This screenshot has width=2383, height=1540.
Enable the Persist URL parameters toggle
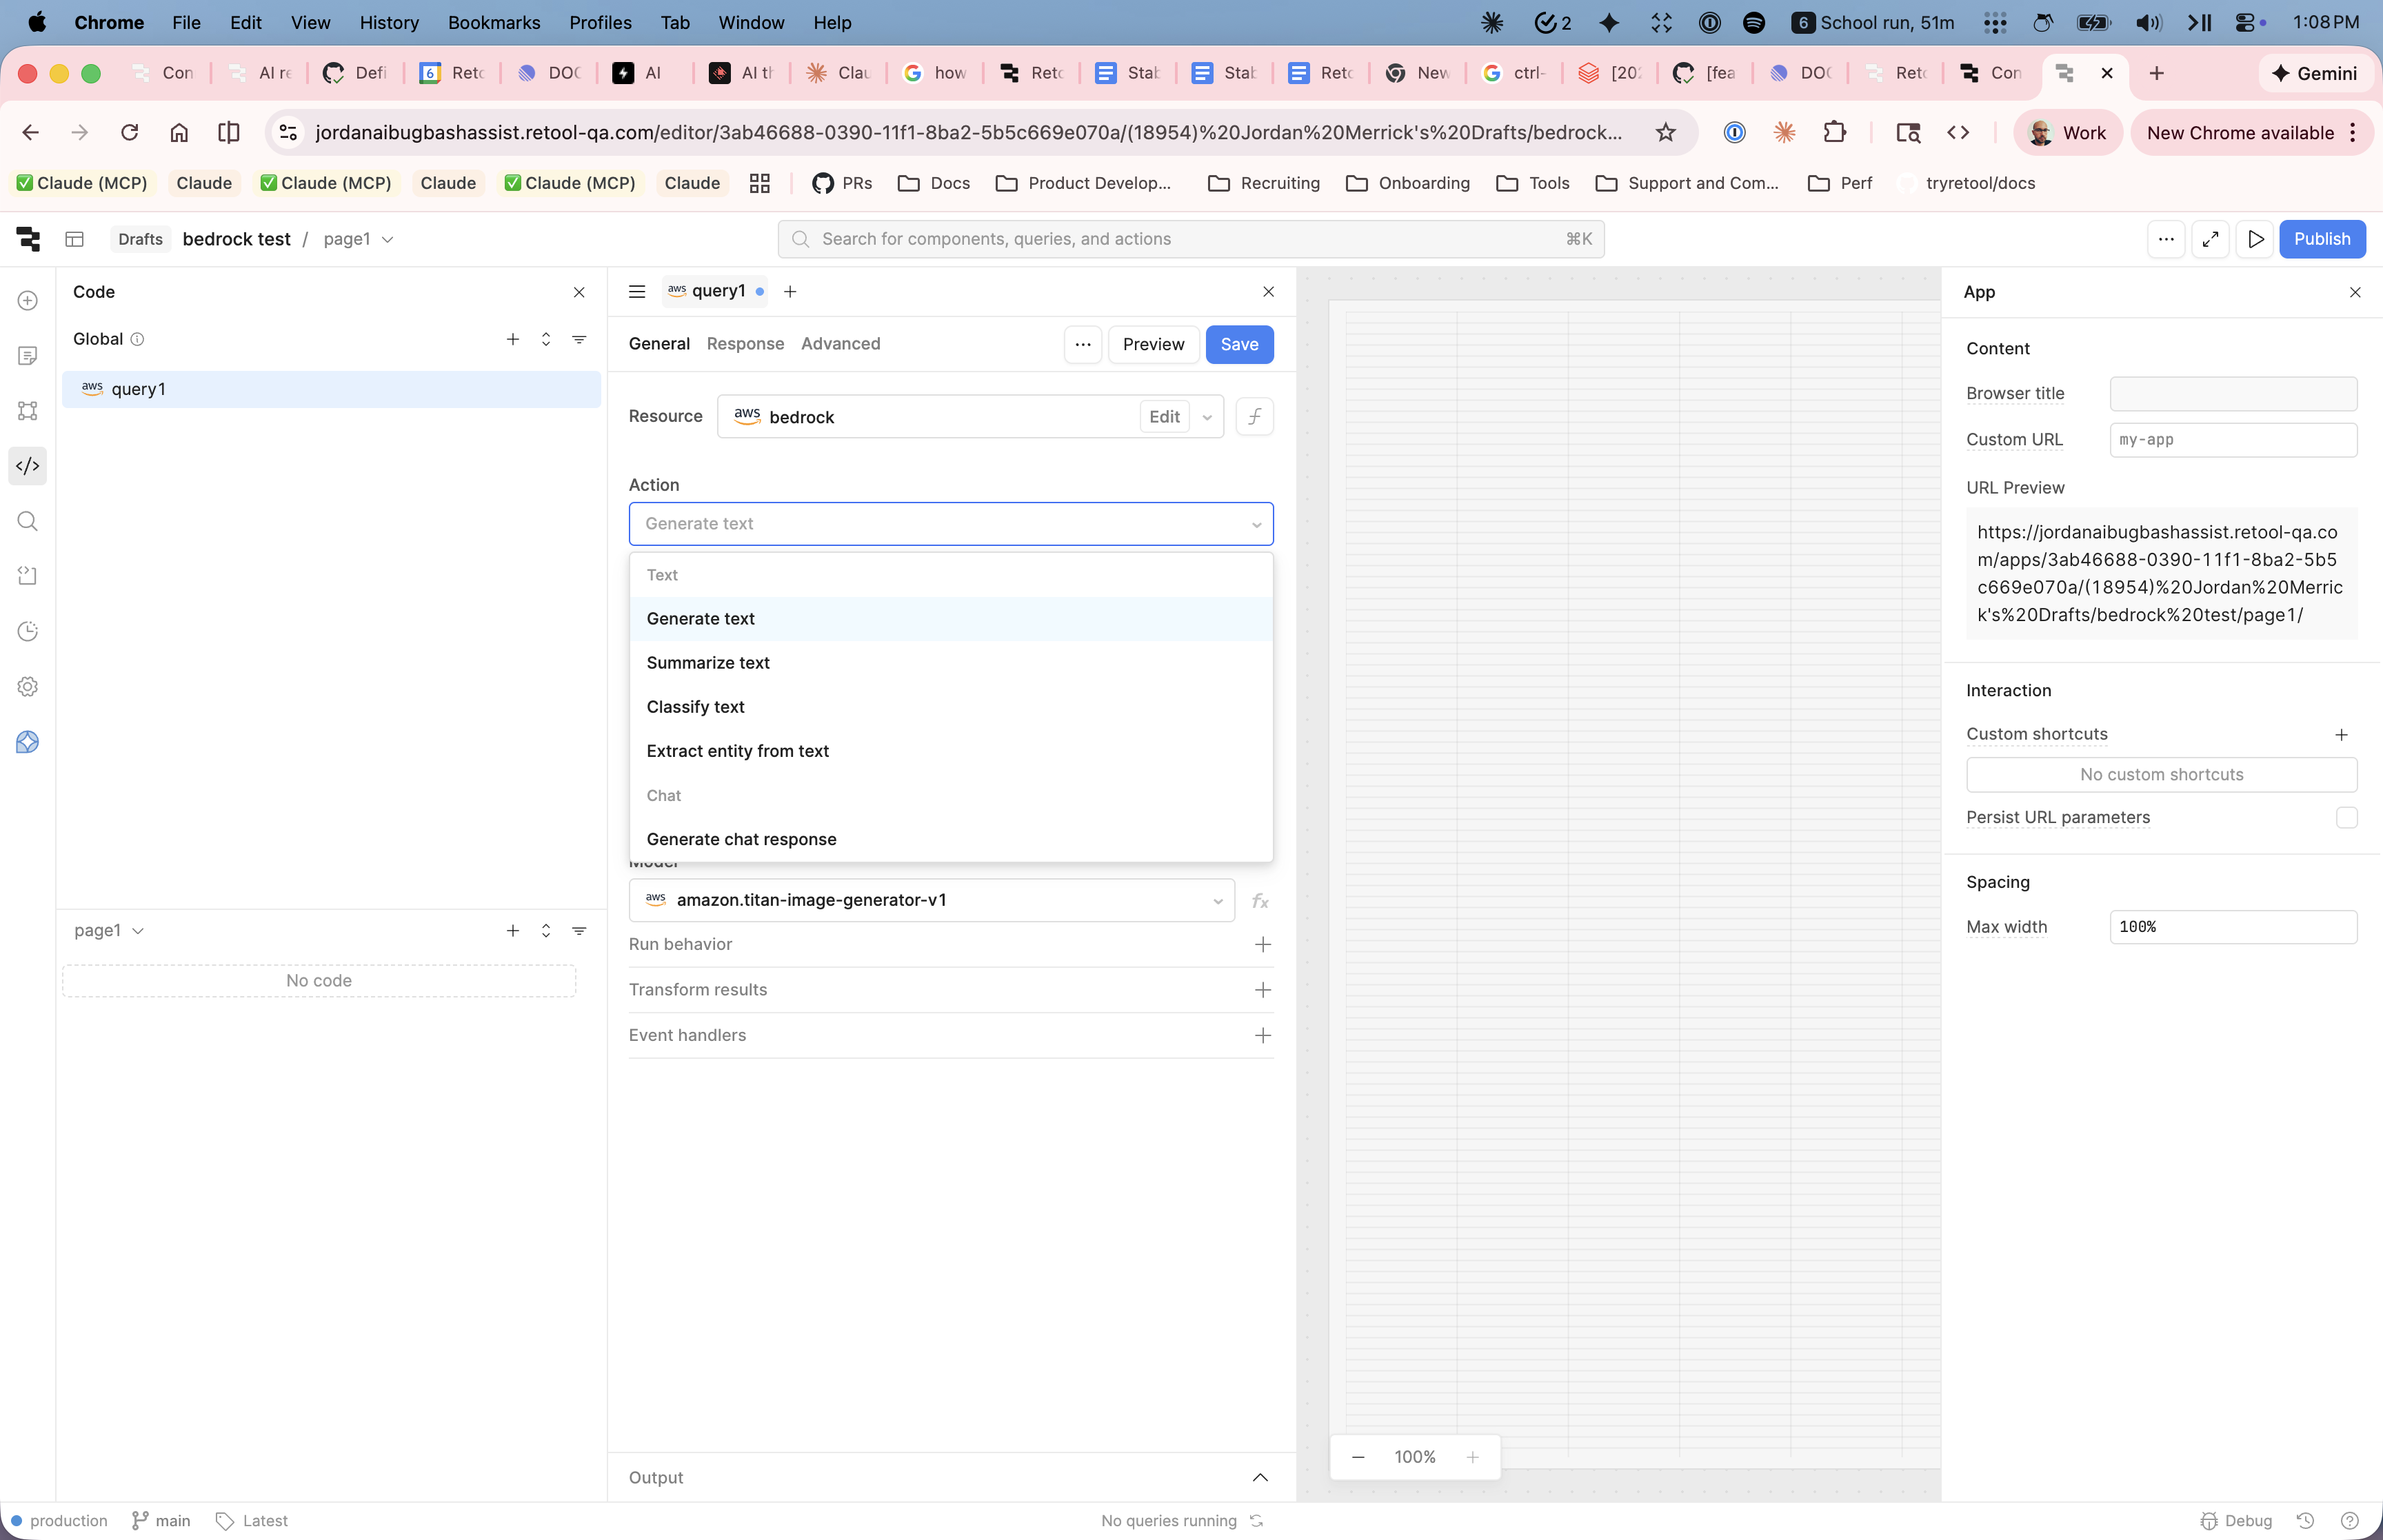click(x=2345, y=817)
